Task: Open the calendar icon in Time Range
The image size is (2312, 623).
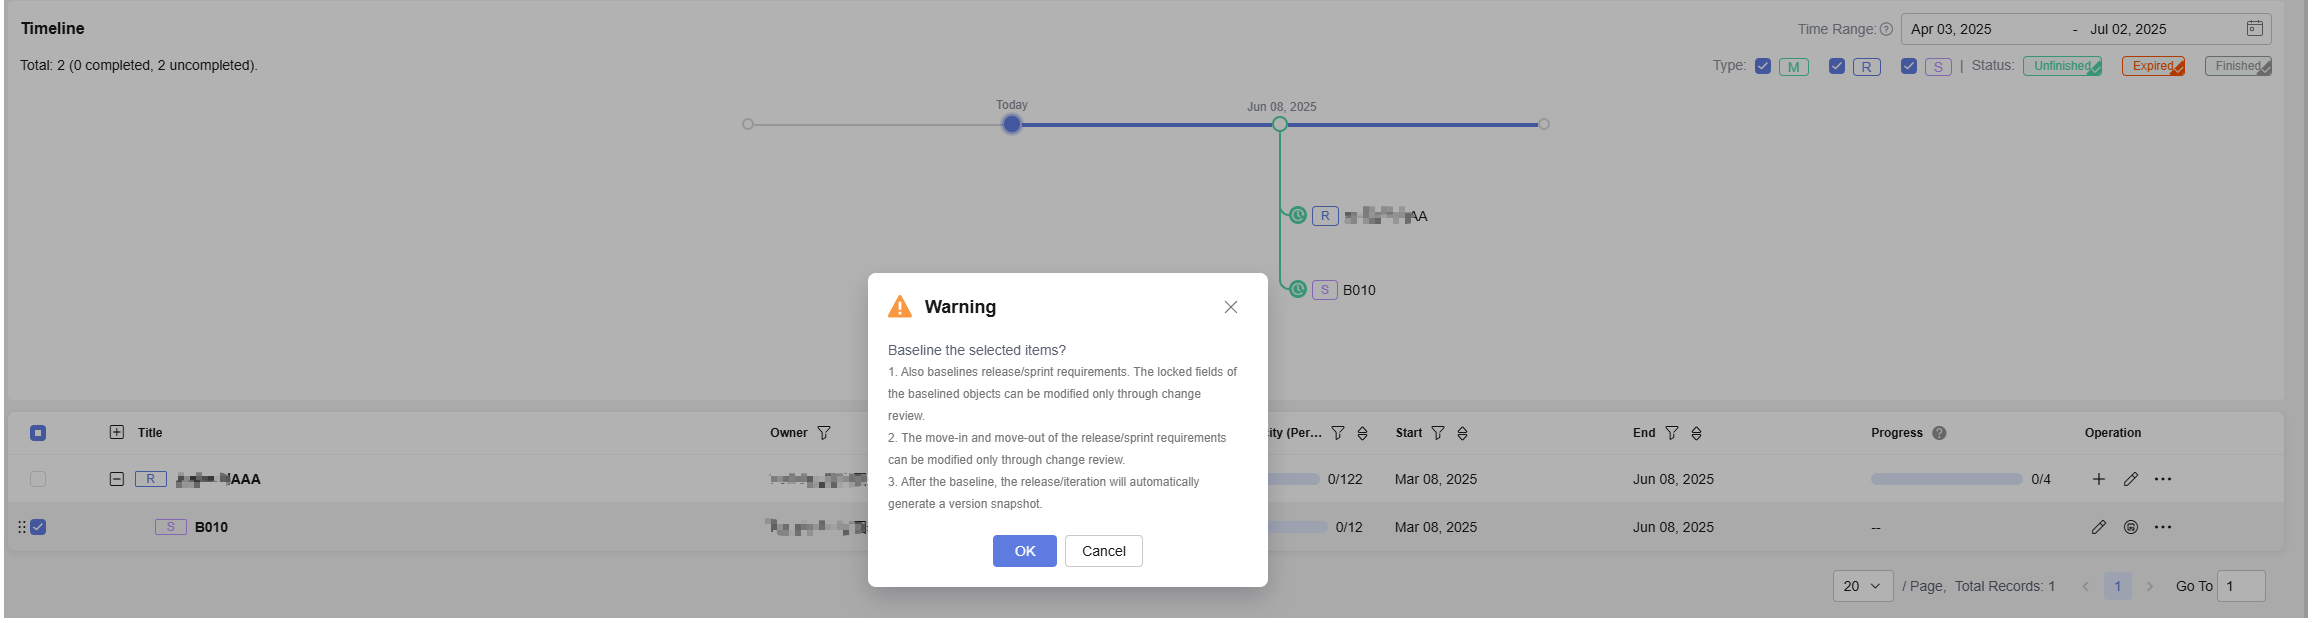Action: (2254, 29)
